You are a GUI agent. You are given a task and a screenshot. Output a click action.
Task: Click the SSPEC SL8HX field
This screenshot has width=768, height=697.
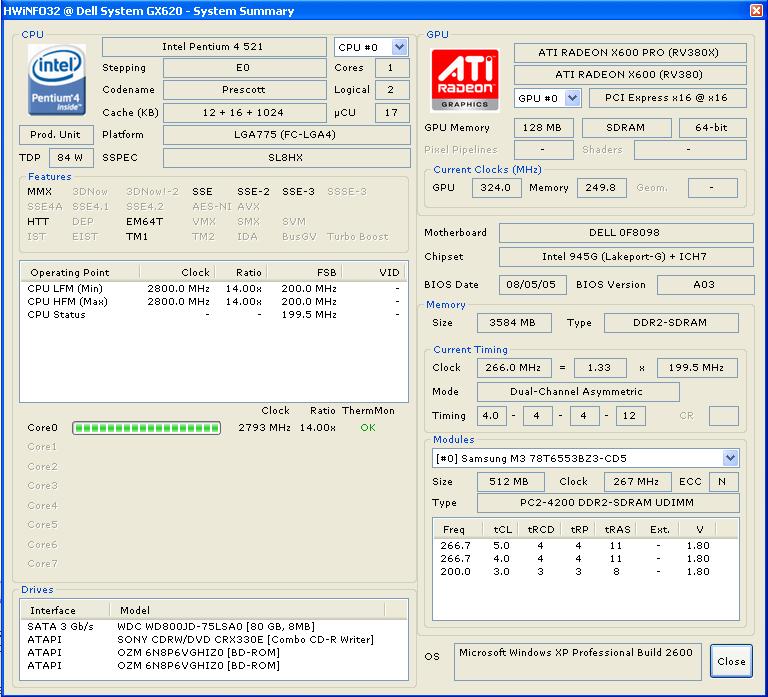pyautogui.click(x=286, y=158)
